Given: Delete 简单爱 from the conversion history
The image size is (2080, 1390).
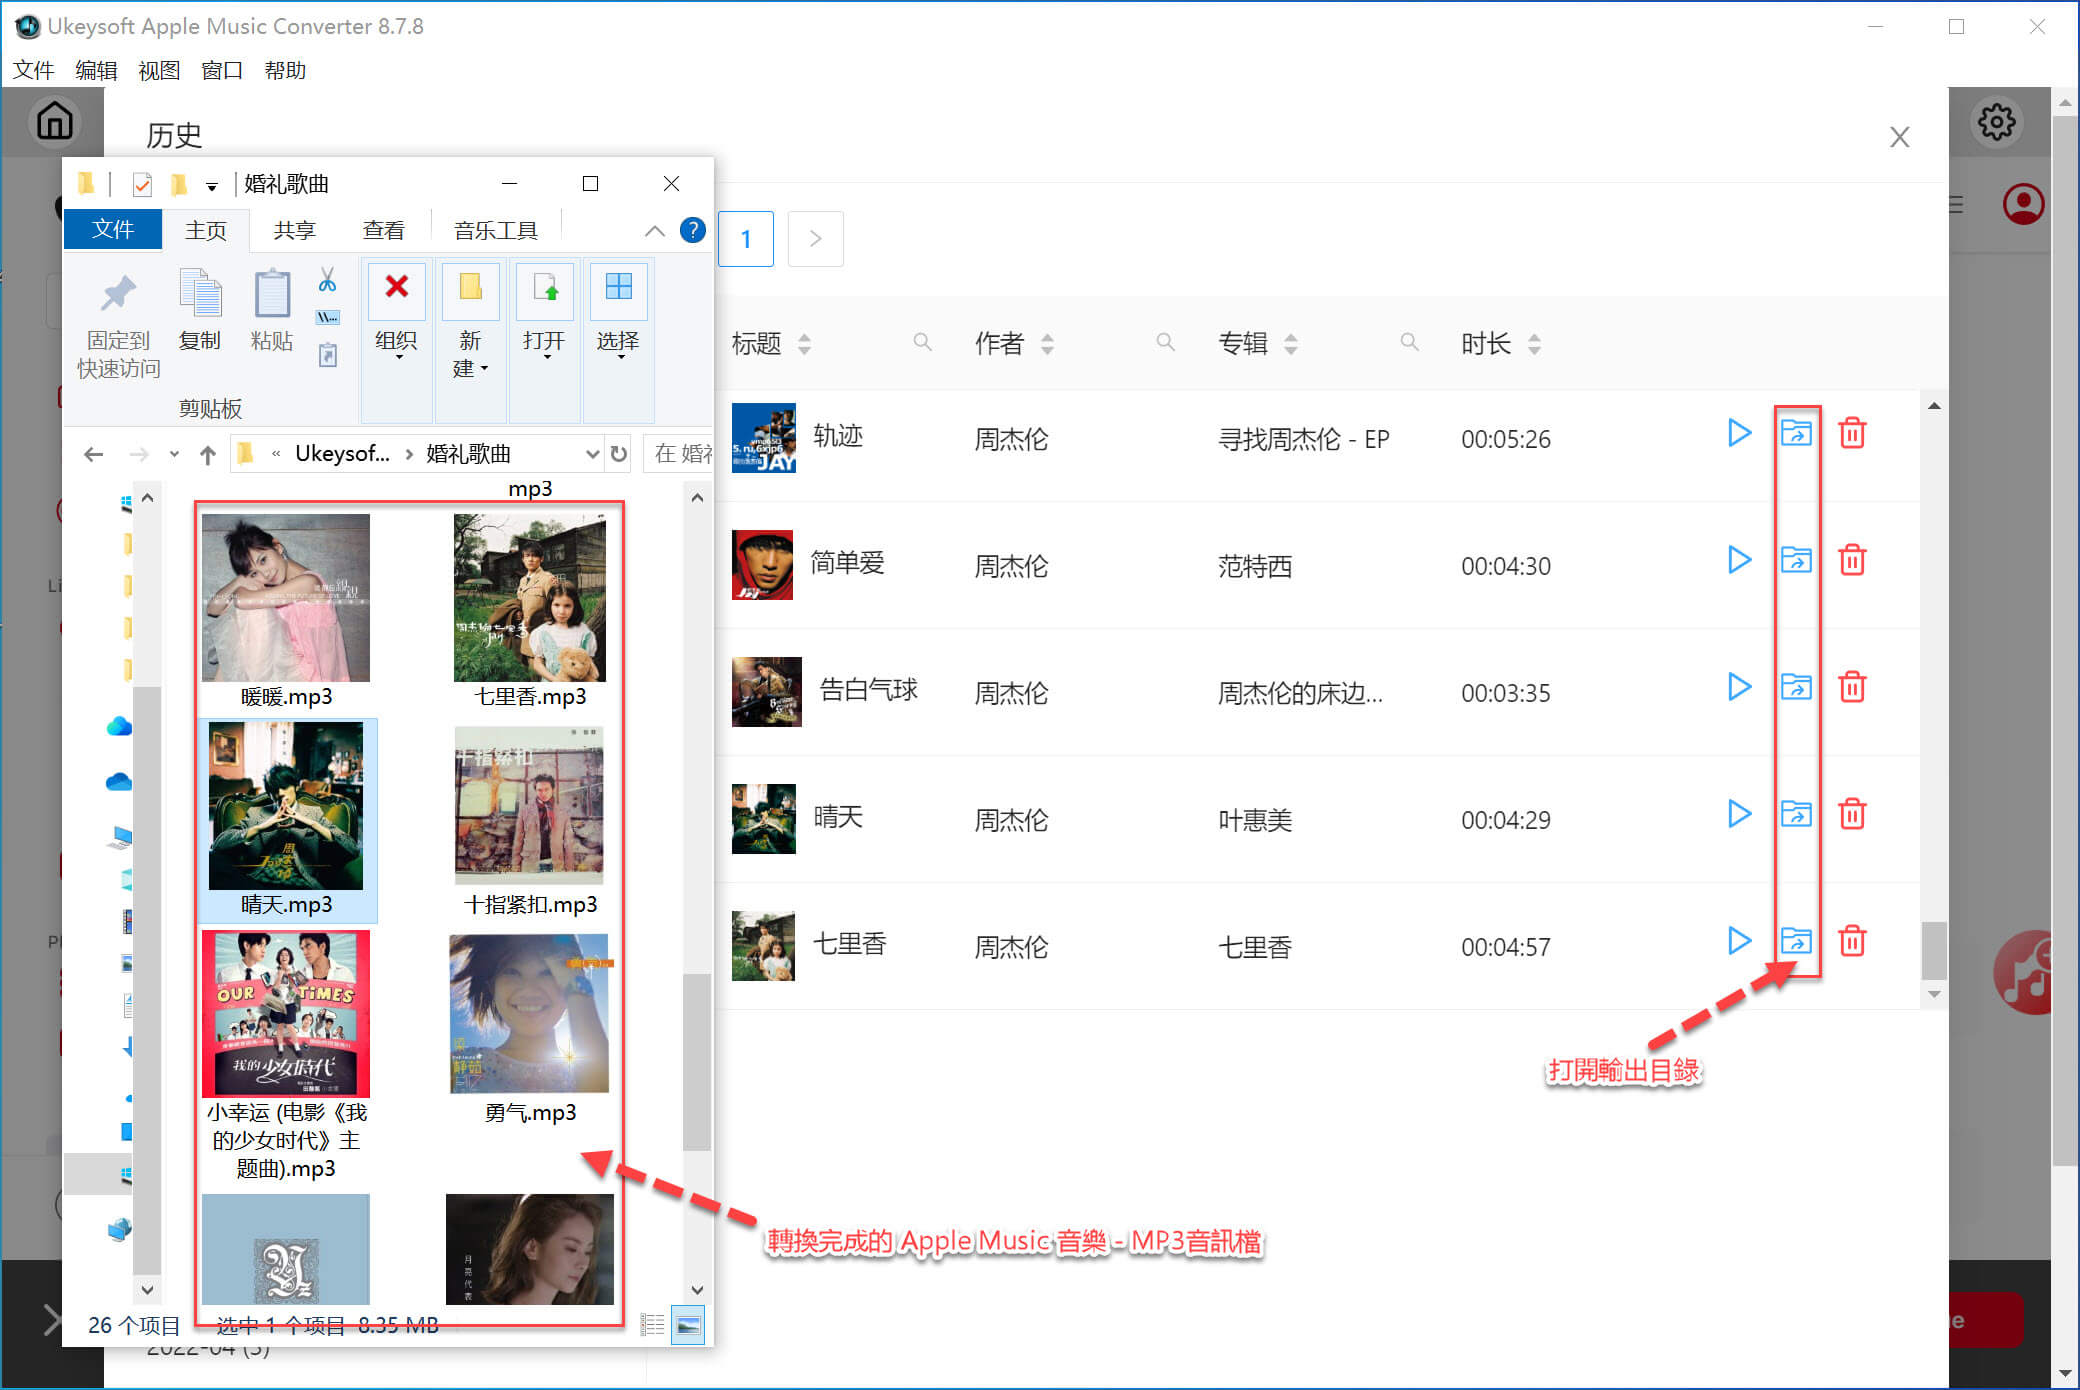Looking at the screenshot, I should tap(1852, 561).
